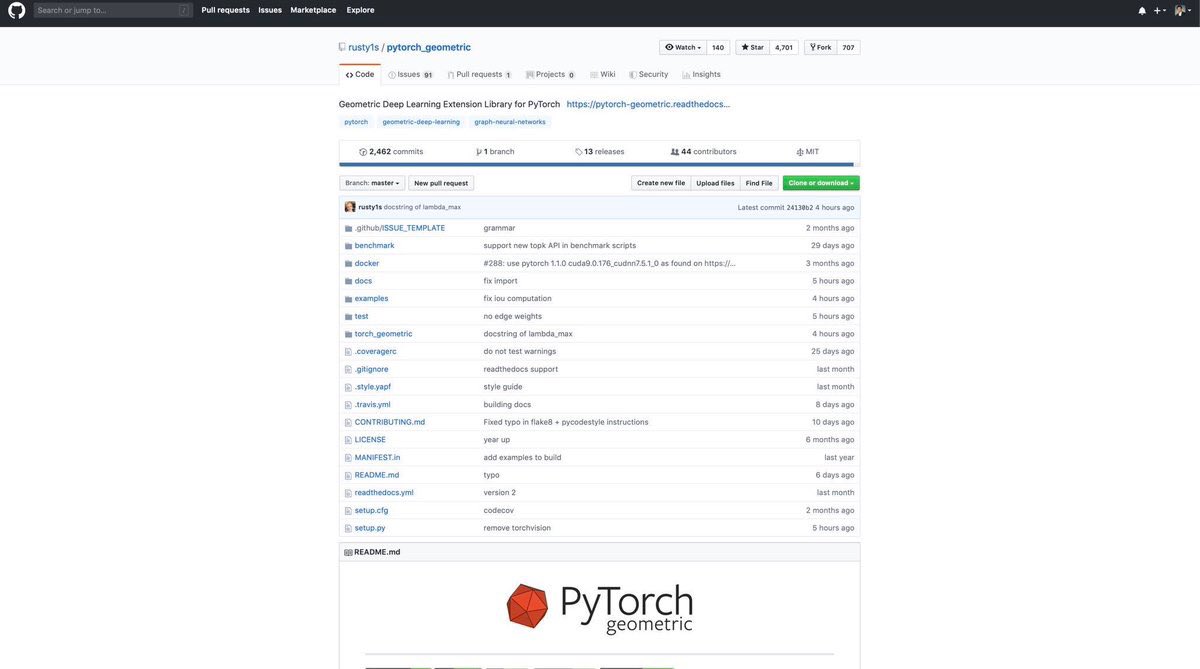Viewport: 1200px width, 669px height.
Task: Fork the repository
Action: (x=820, y=47)
